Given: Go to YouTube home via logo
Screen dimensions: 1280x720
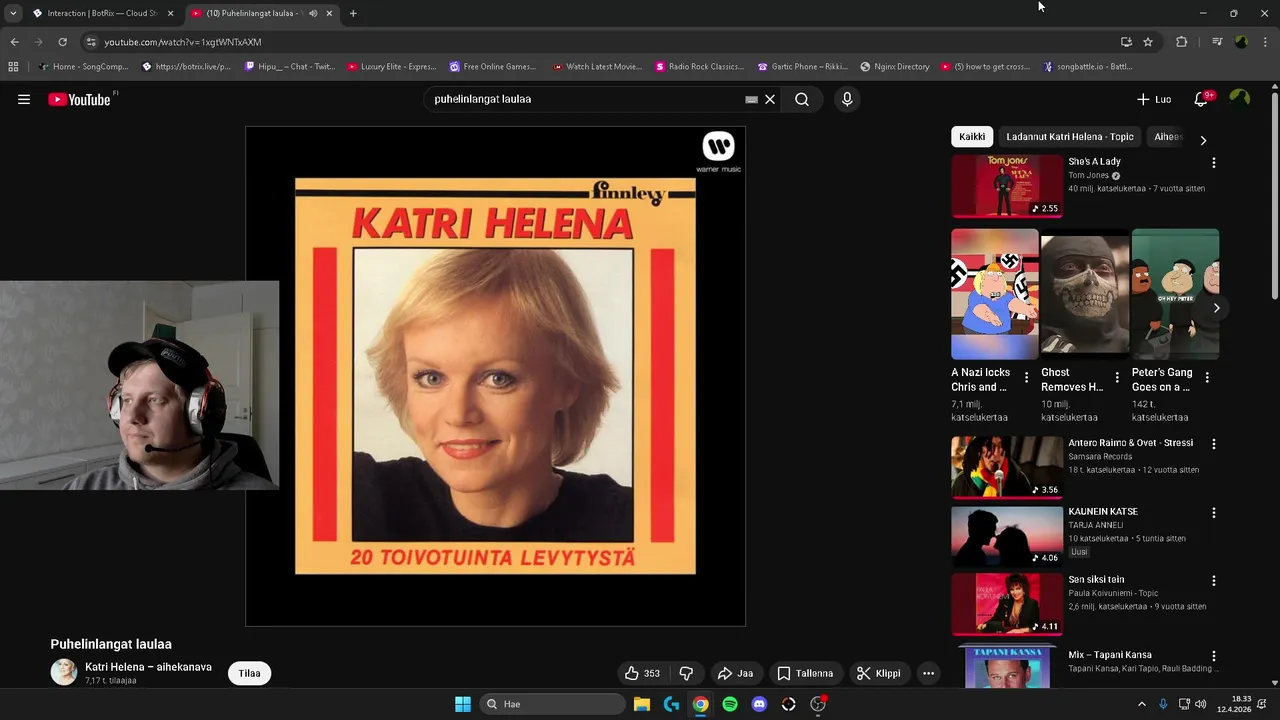Looking at the screenshot, I should point(80,99).
